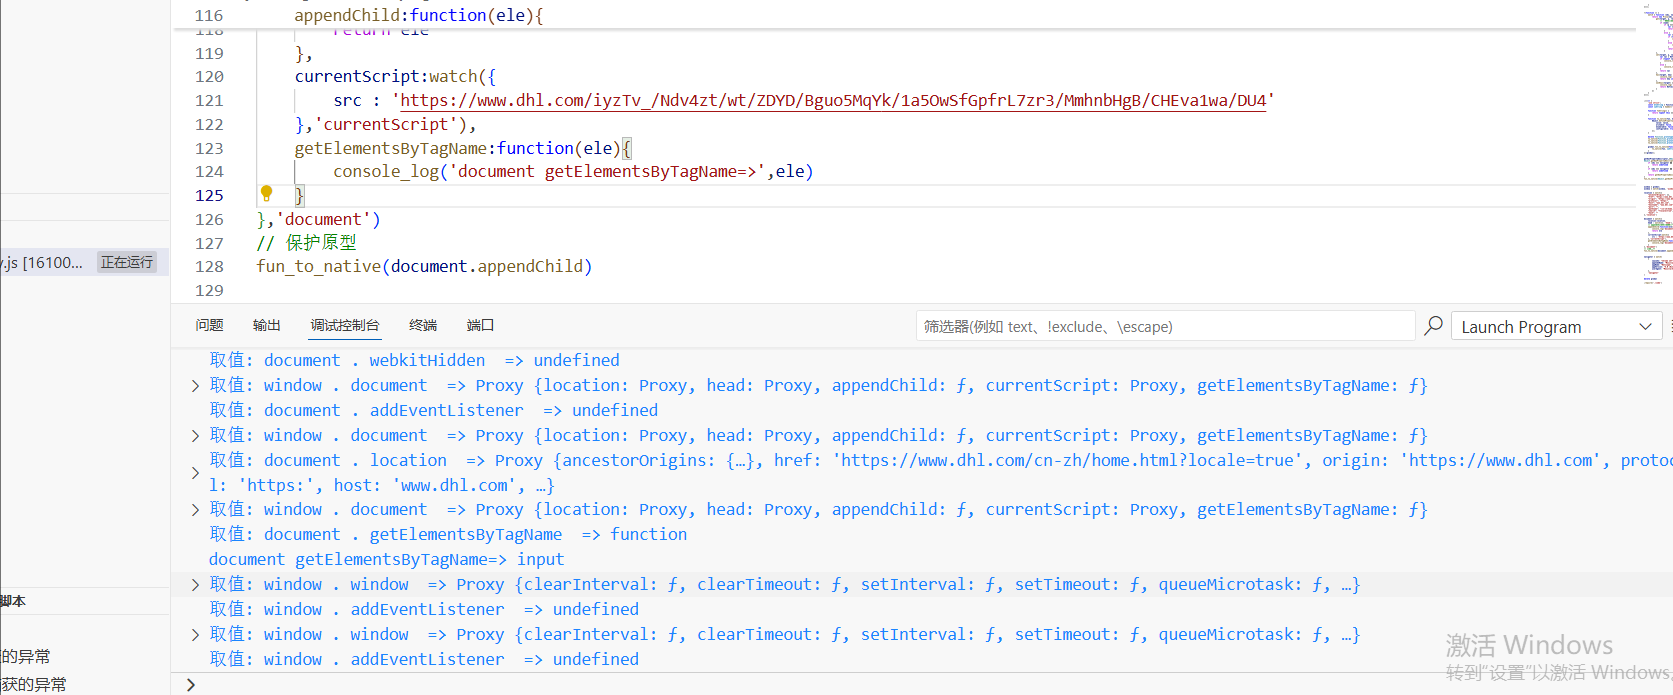Click the debug console filter input field
1673x695 pixels.
(1165, 327)
